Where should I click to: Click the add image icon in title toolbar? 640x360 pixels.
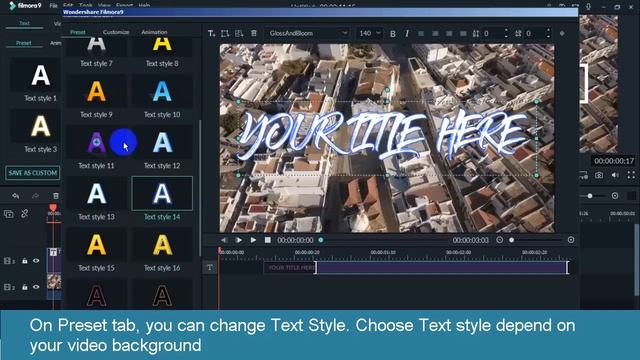click(x=239, y=33)
